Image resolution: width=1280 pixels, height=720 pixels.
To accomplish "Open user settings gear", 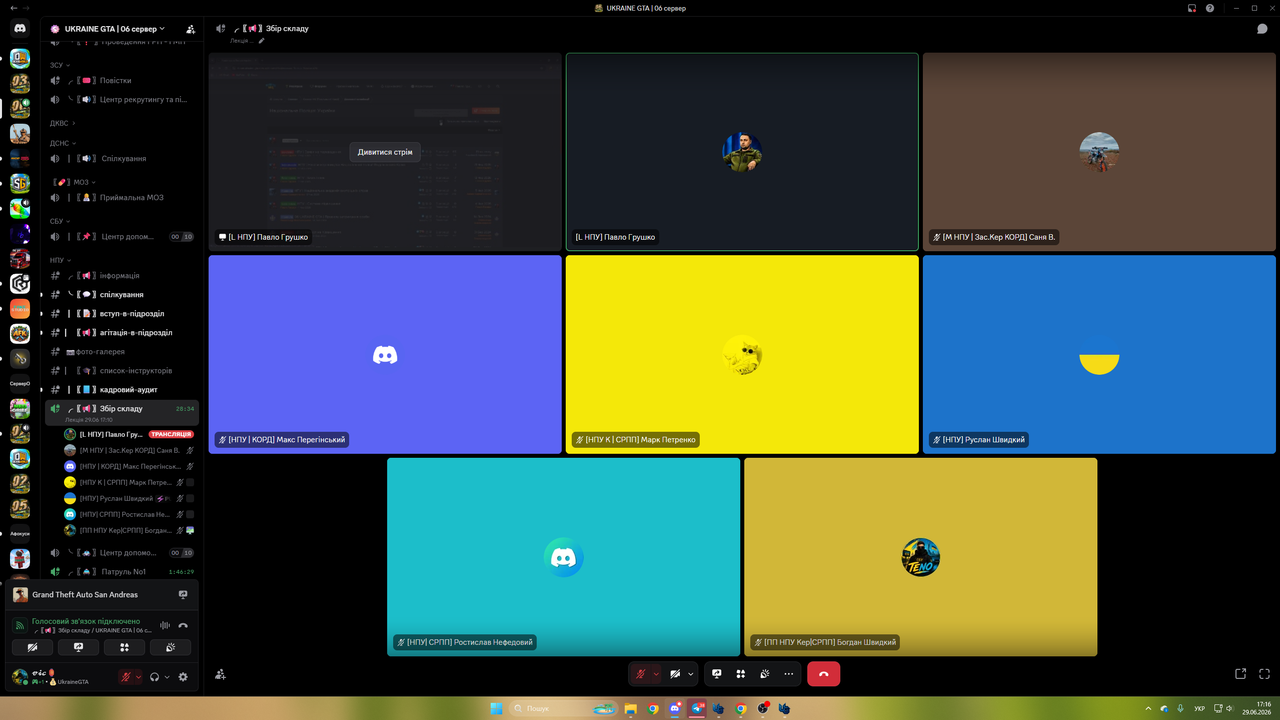I will click(183, 677).
